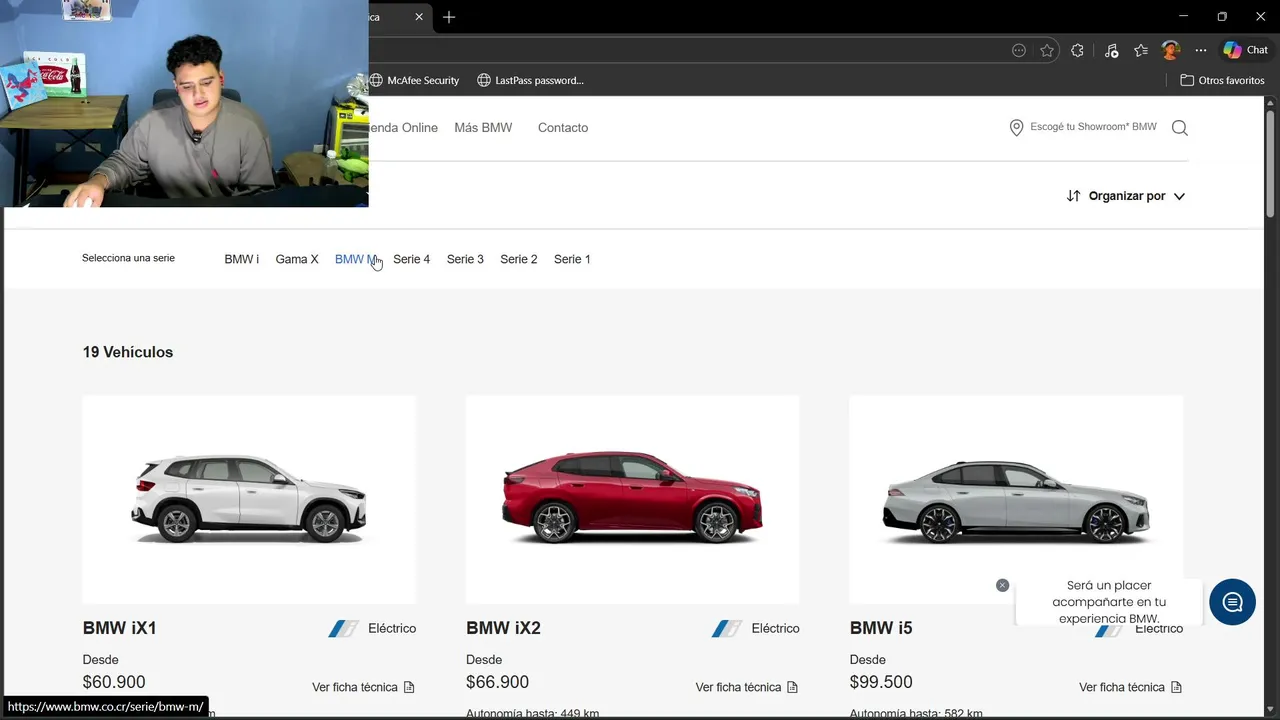
Task: Open the Más BMW menu
Action: [x=483, y=127]
